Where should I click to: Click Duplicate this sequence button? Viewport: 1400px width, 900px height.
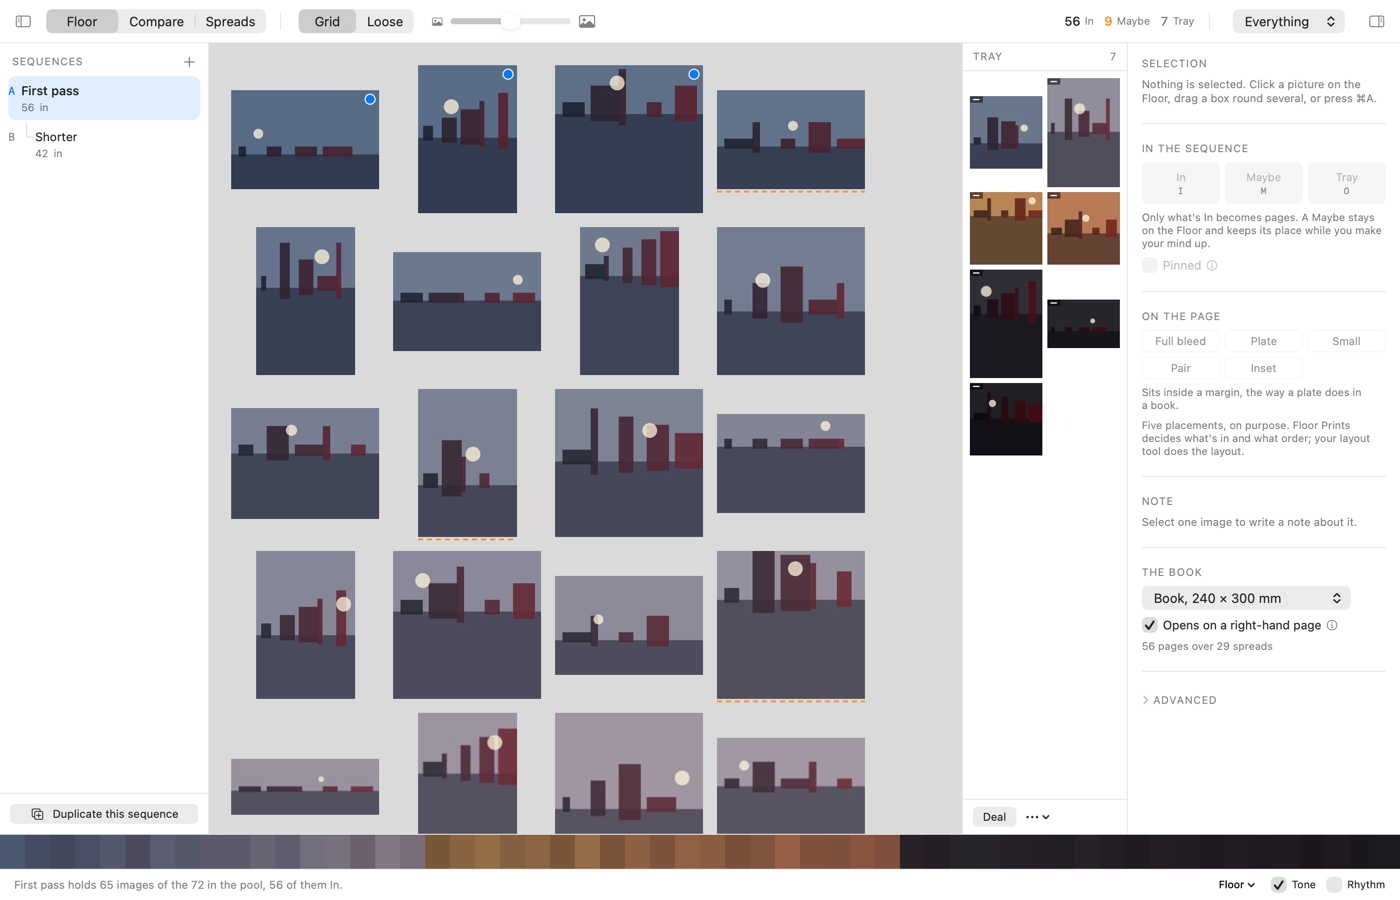tap(104, 814)
